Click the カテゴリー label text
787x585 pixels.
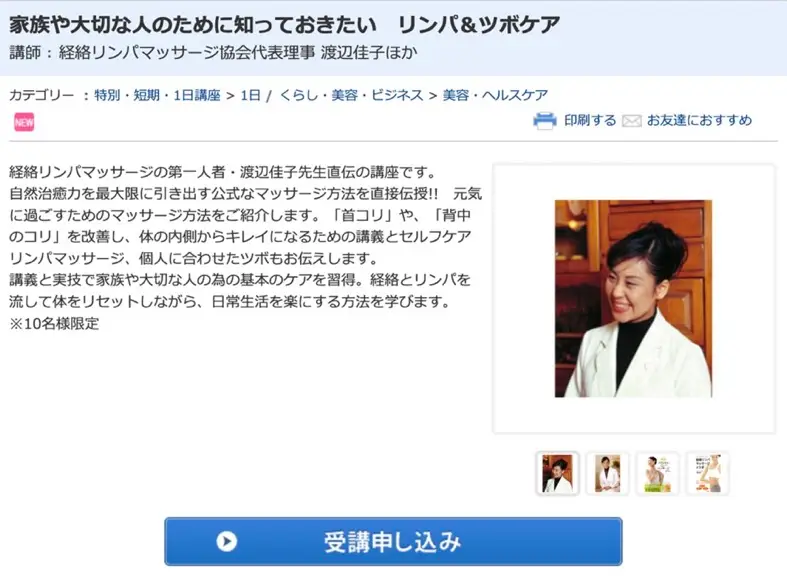tap(42, 95)
